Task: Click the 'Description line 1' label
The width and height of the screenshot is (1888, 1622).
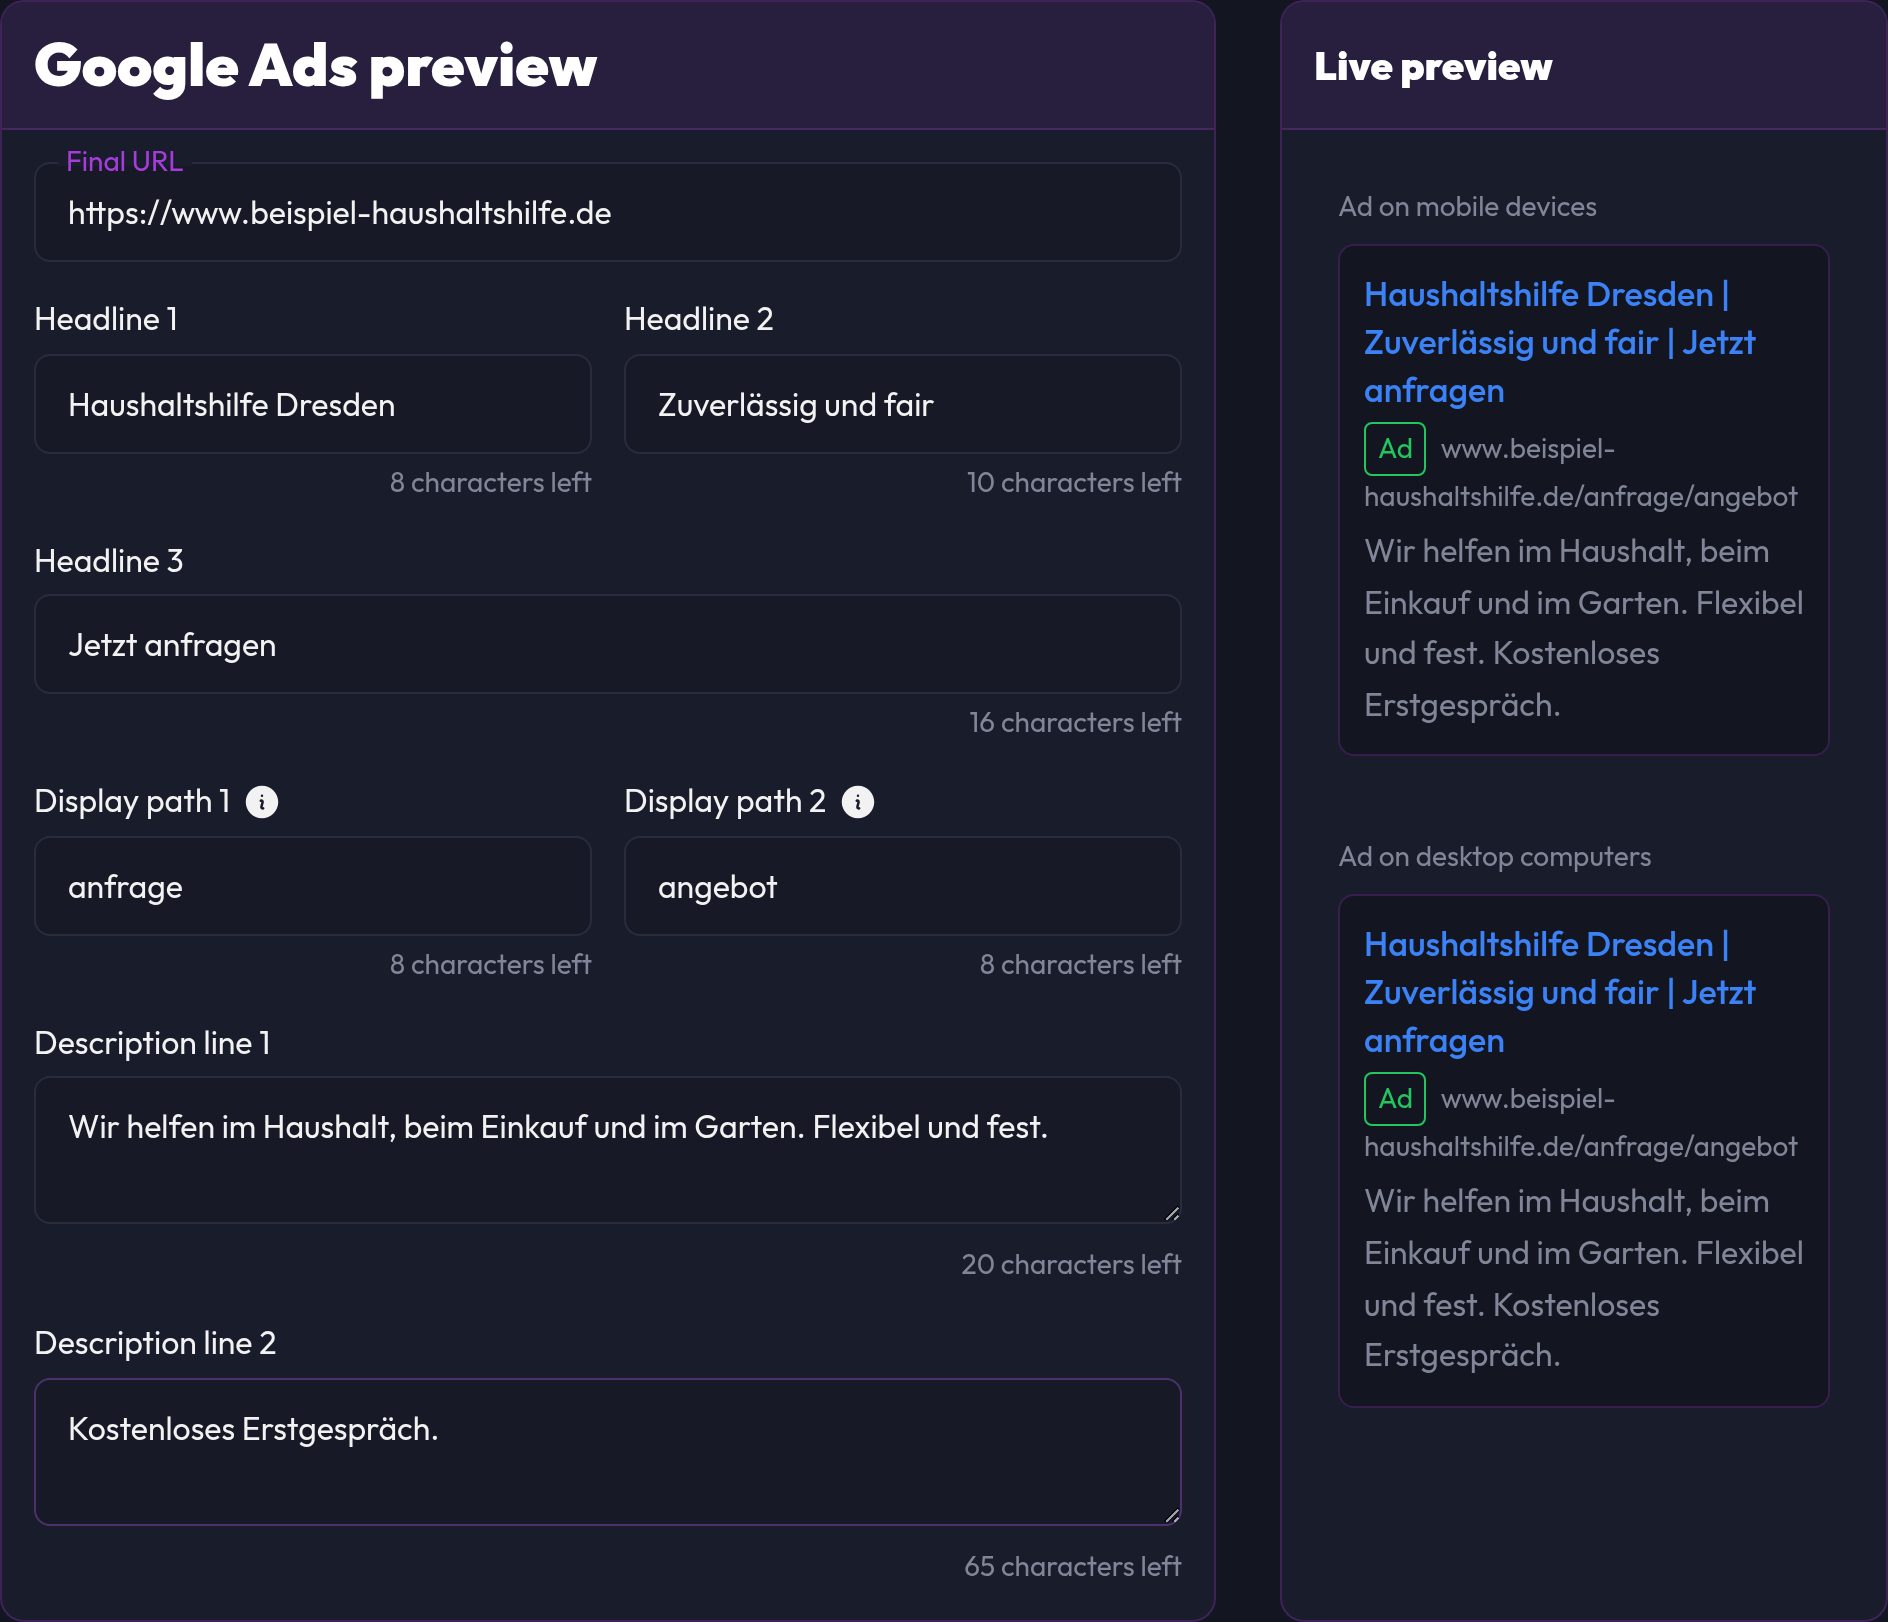Action: pyautogui.click(x=152, y=1043)
